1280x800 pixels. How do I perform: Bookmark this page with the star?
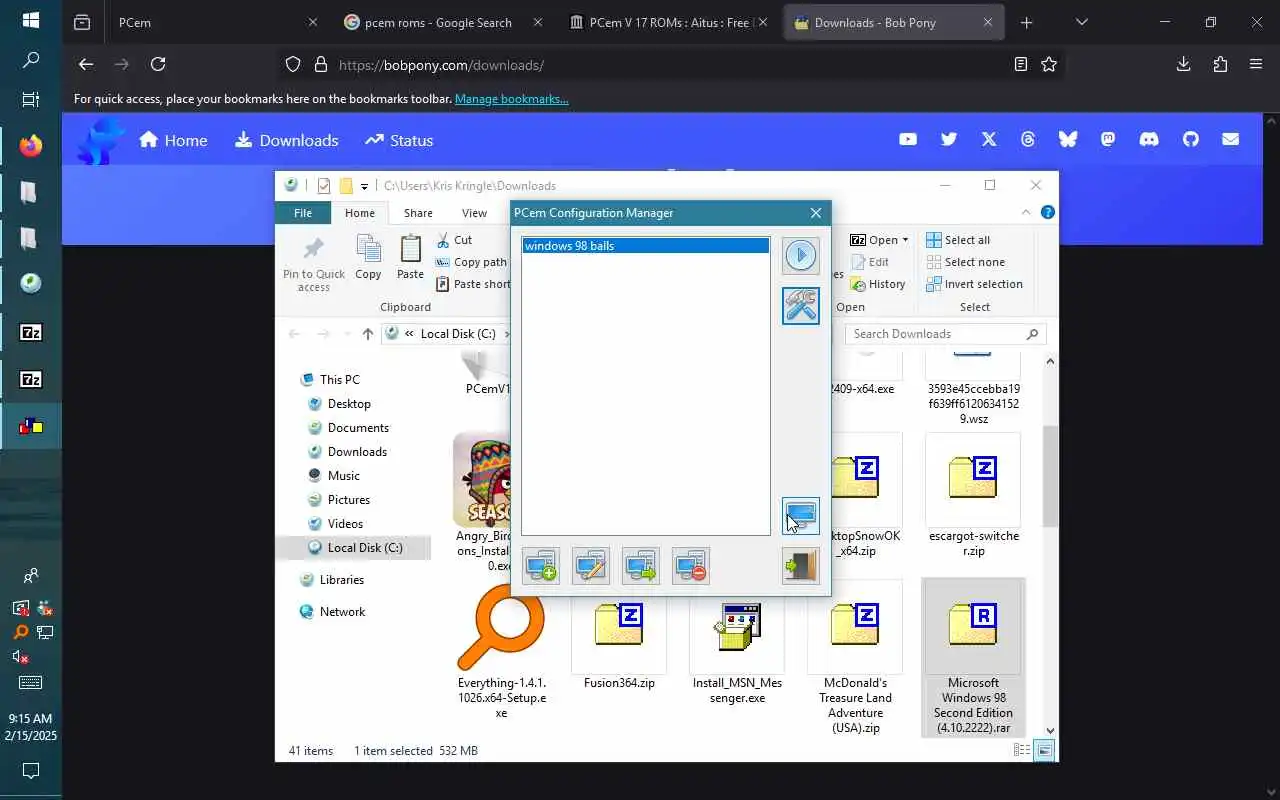coord(1049,64)
